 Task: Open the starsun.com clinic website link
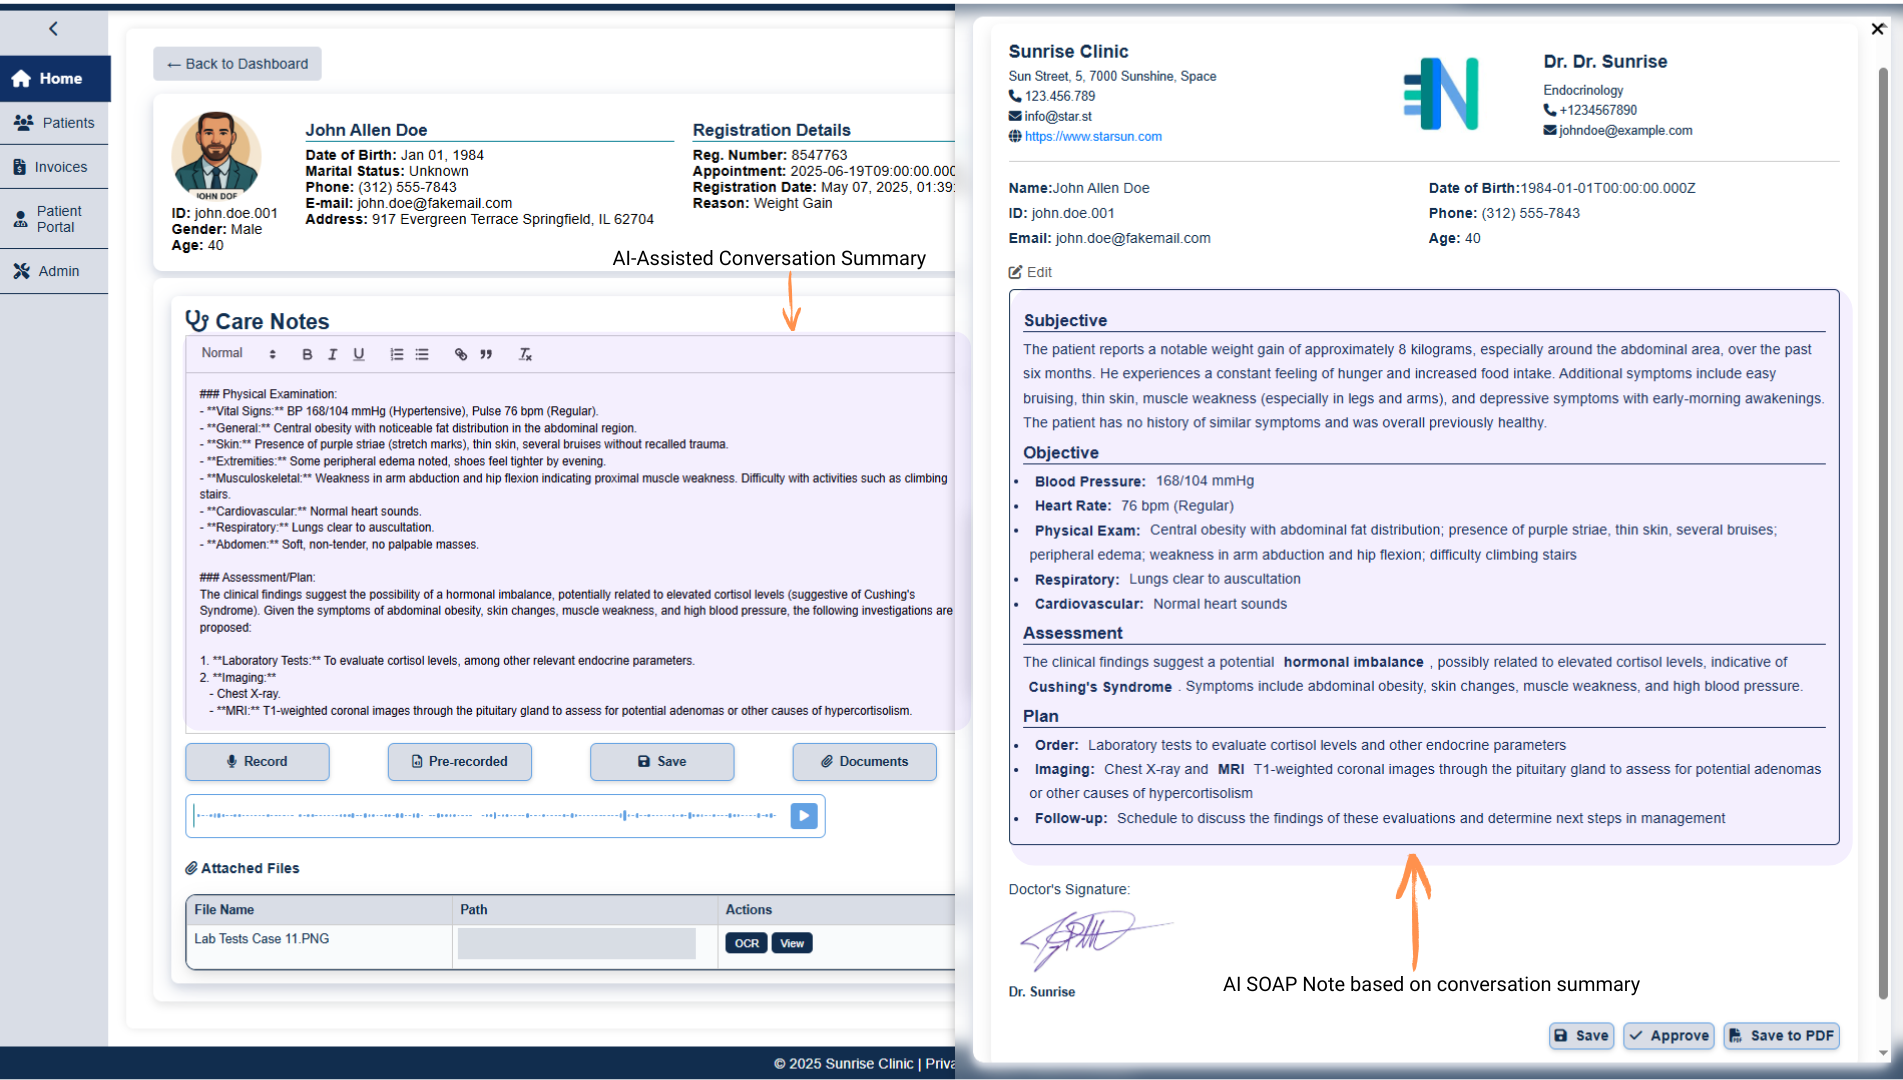pyautogui.click(x=1092, y=137)
